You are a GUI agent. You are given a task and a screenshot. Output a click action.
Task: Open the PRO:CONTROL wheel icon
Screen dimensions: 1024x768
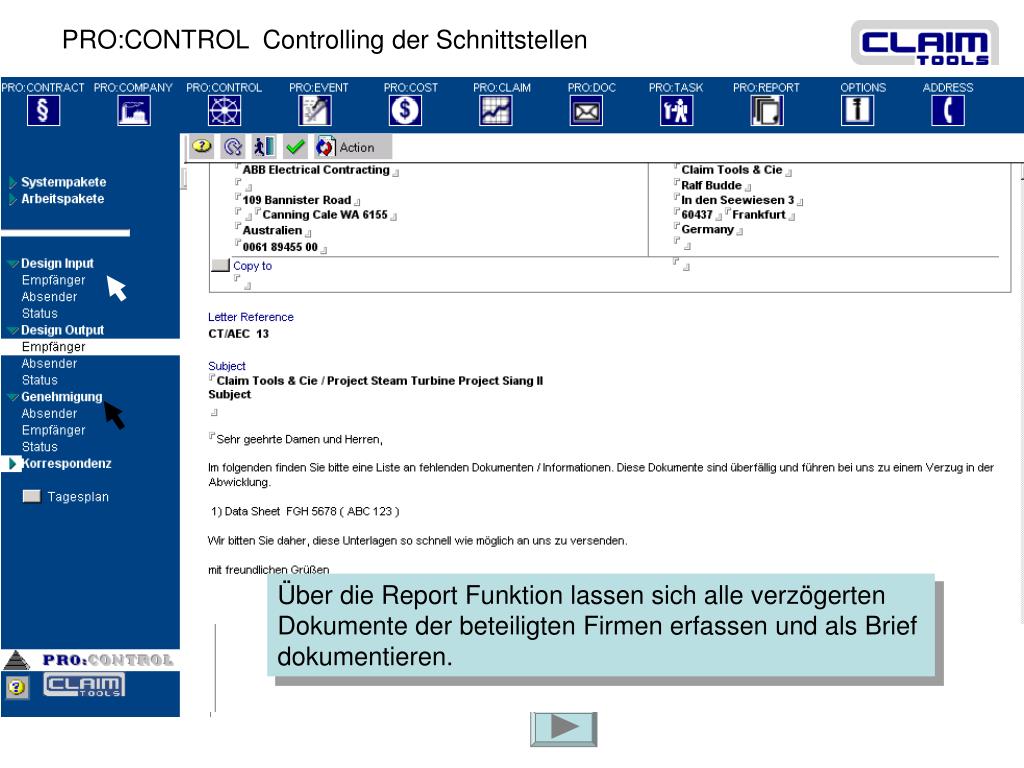[224, 110]
